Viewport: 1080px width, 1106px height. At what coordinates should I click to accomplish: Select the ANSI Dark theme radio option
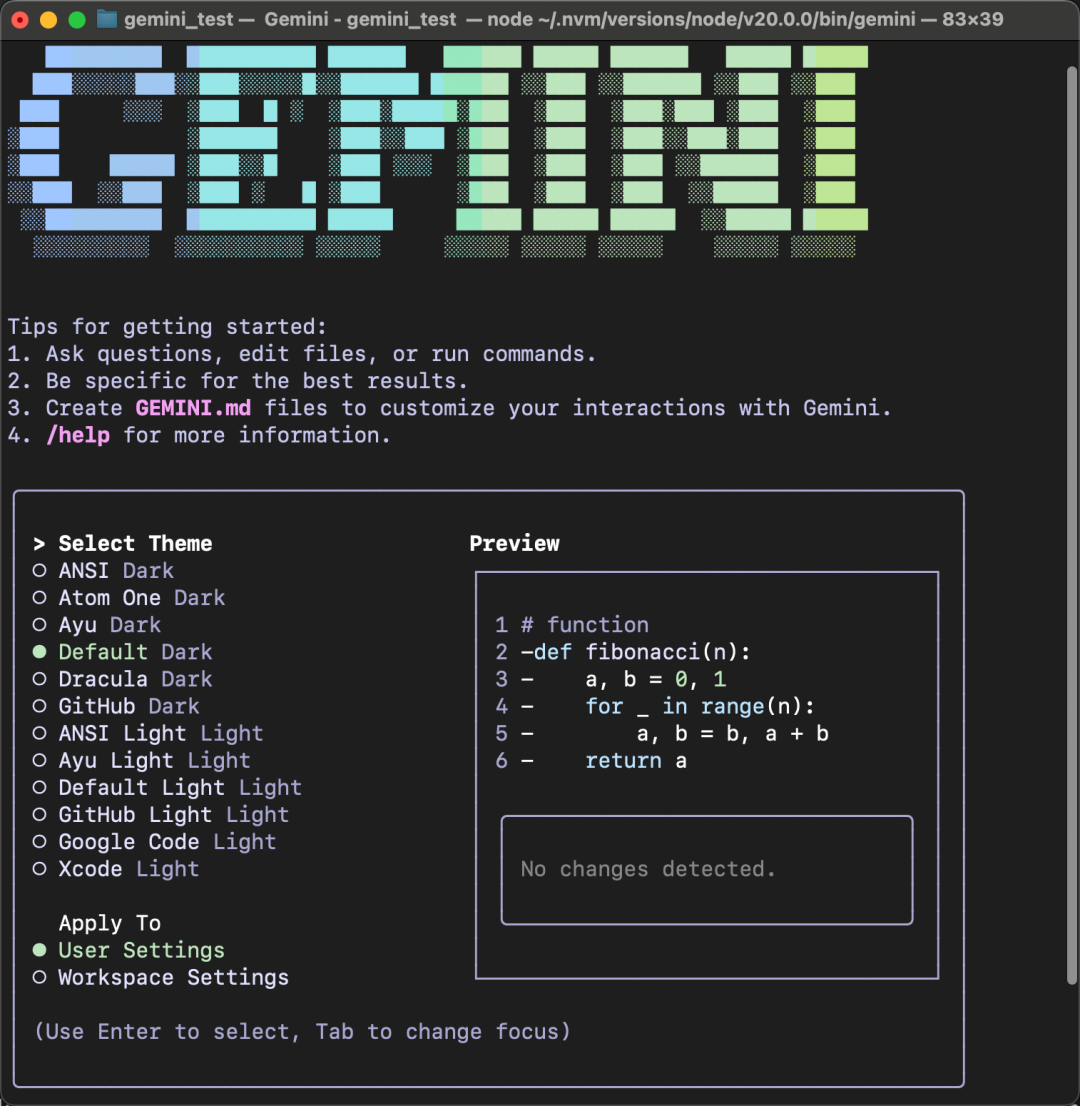pos(104,571)
